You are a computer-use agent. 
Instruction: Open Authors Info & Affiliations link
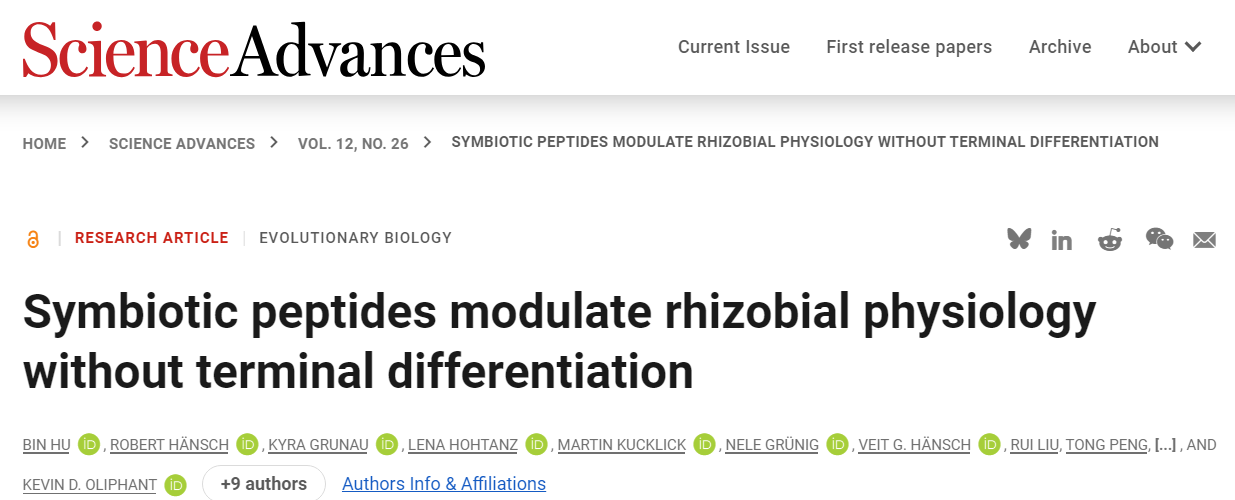click(444, 484)
